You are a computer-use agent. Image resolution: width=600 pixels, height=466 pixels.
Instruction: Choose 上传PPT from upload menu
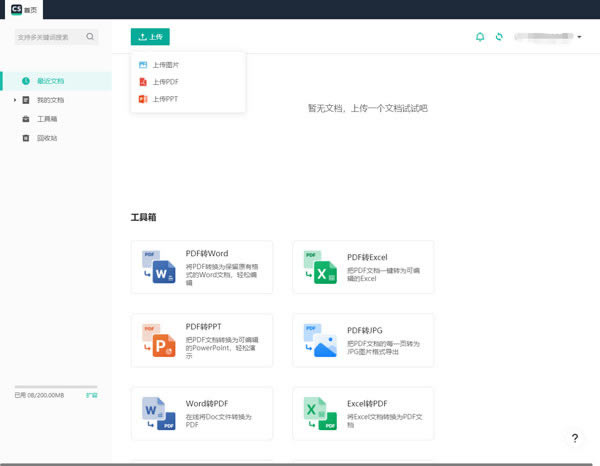point(165,99)
